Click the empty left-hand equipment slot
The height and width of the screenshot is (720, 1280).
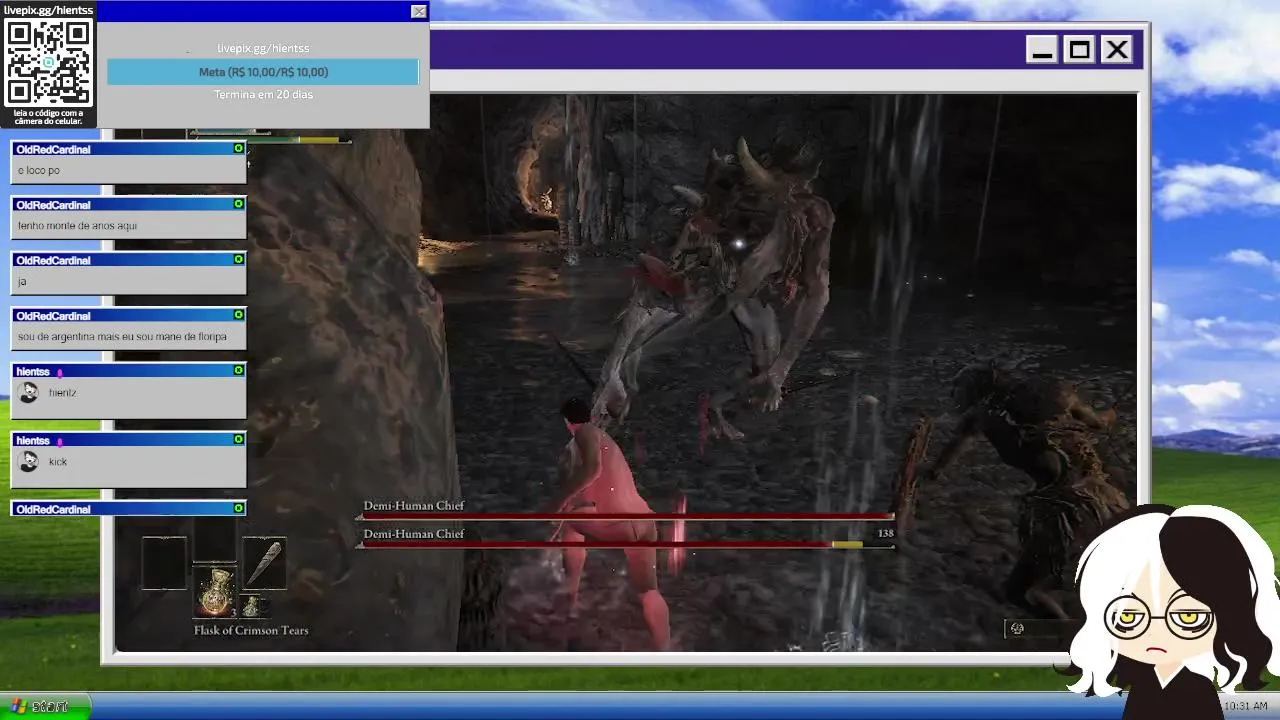pyautogui.click(x=164, y=563)
